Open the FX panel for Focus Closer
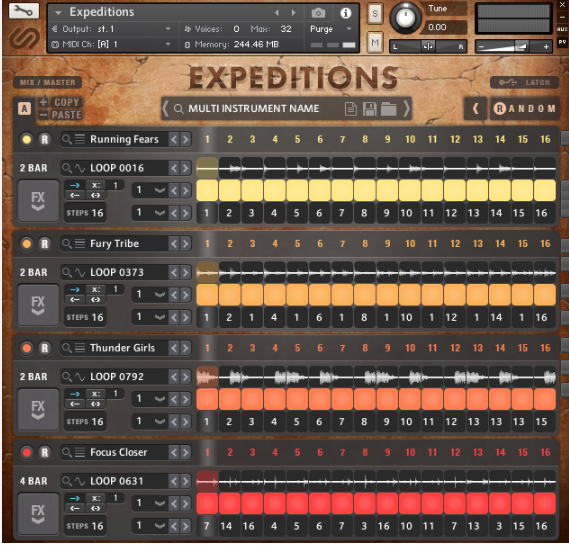Image resolution: width=569 pixels, height=554 pixels. (x=38, y=514)
